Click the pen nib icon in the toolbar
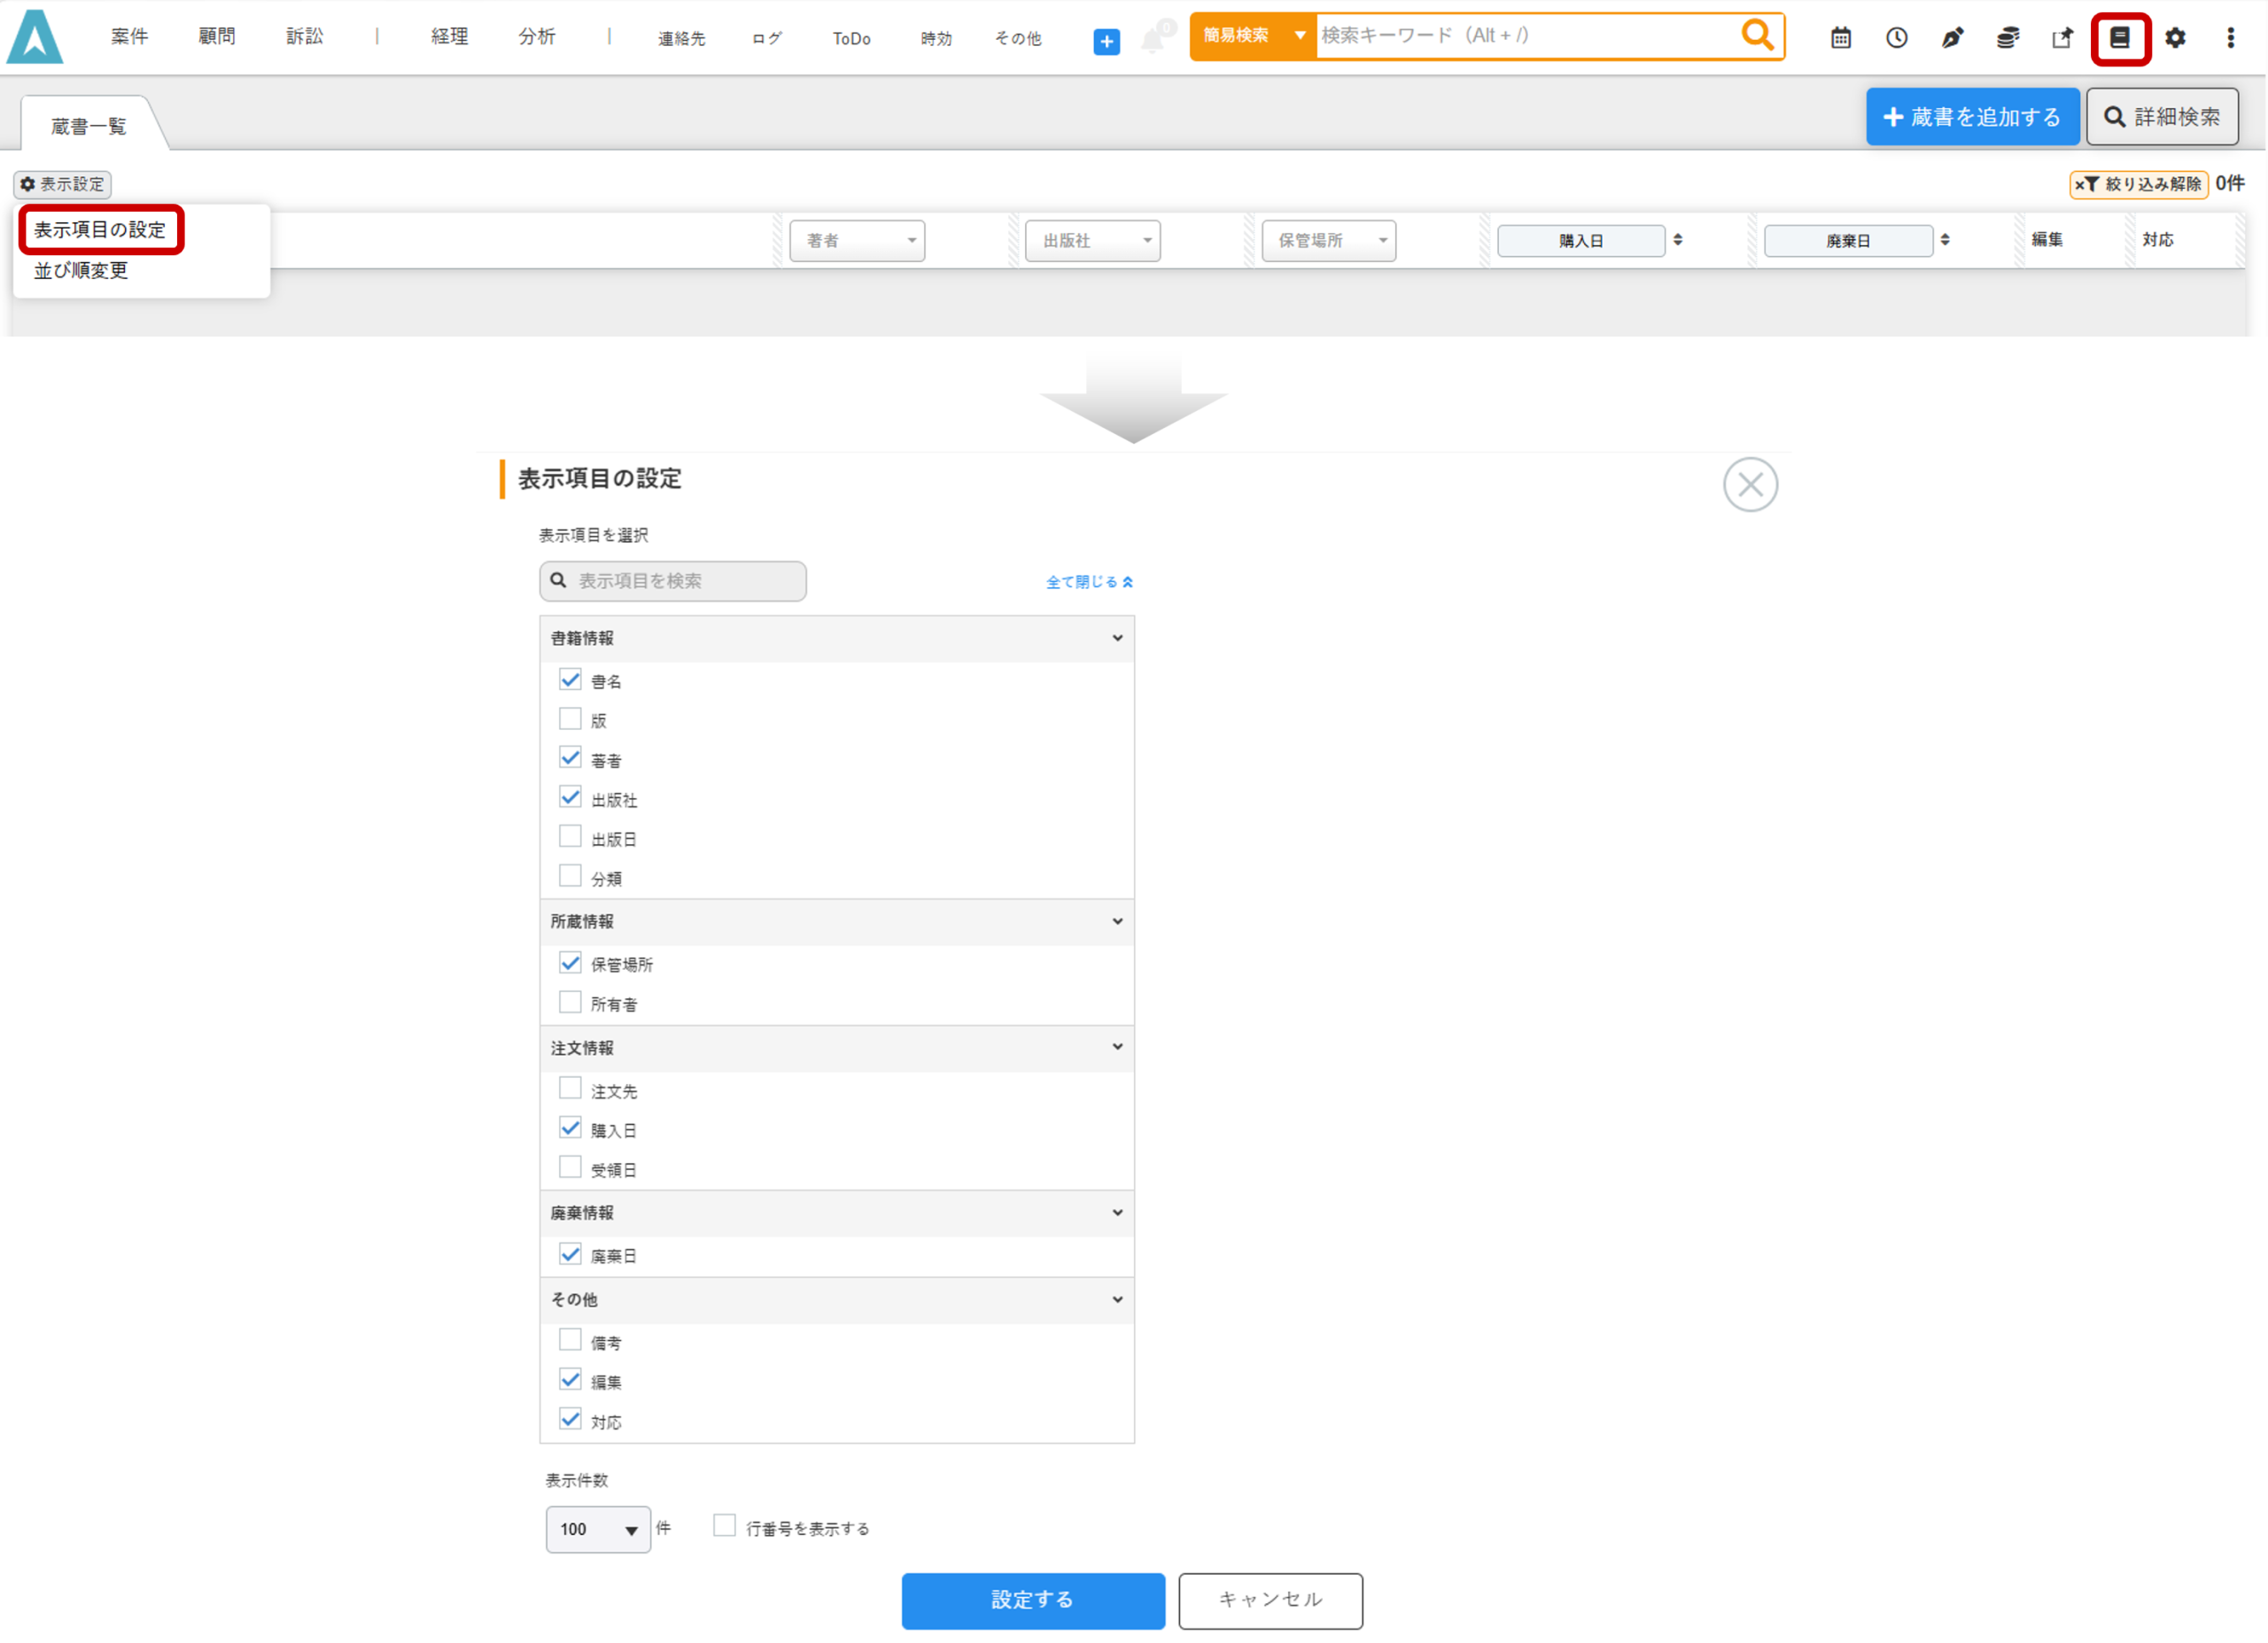The width and height of the screenshot is (2268, 1643). tap(1952, 38)
